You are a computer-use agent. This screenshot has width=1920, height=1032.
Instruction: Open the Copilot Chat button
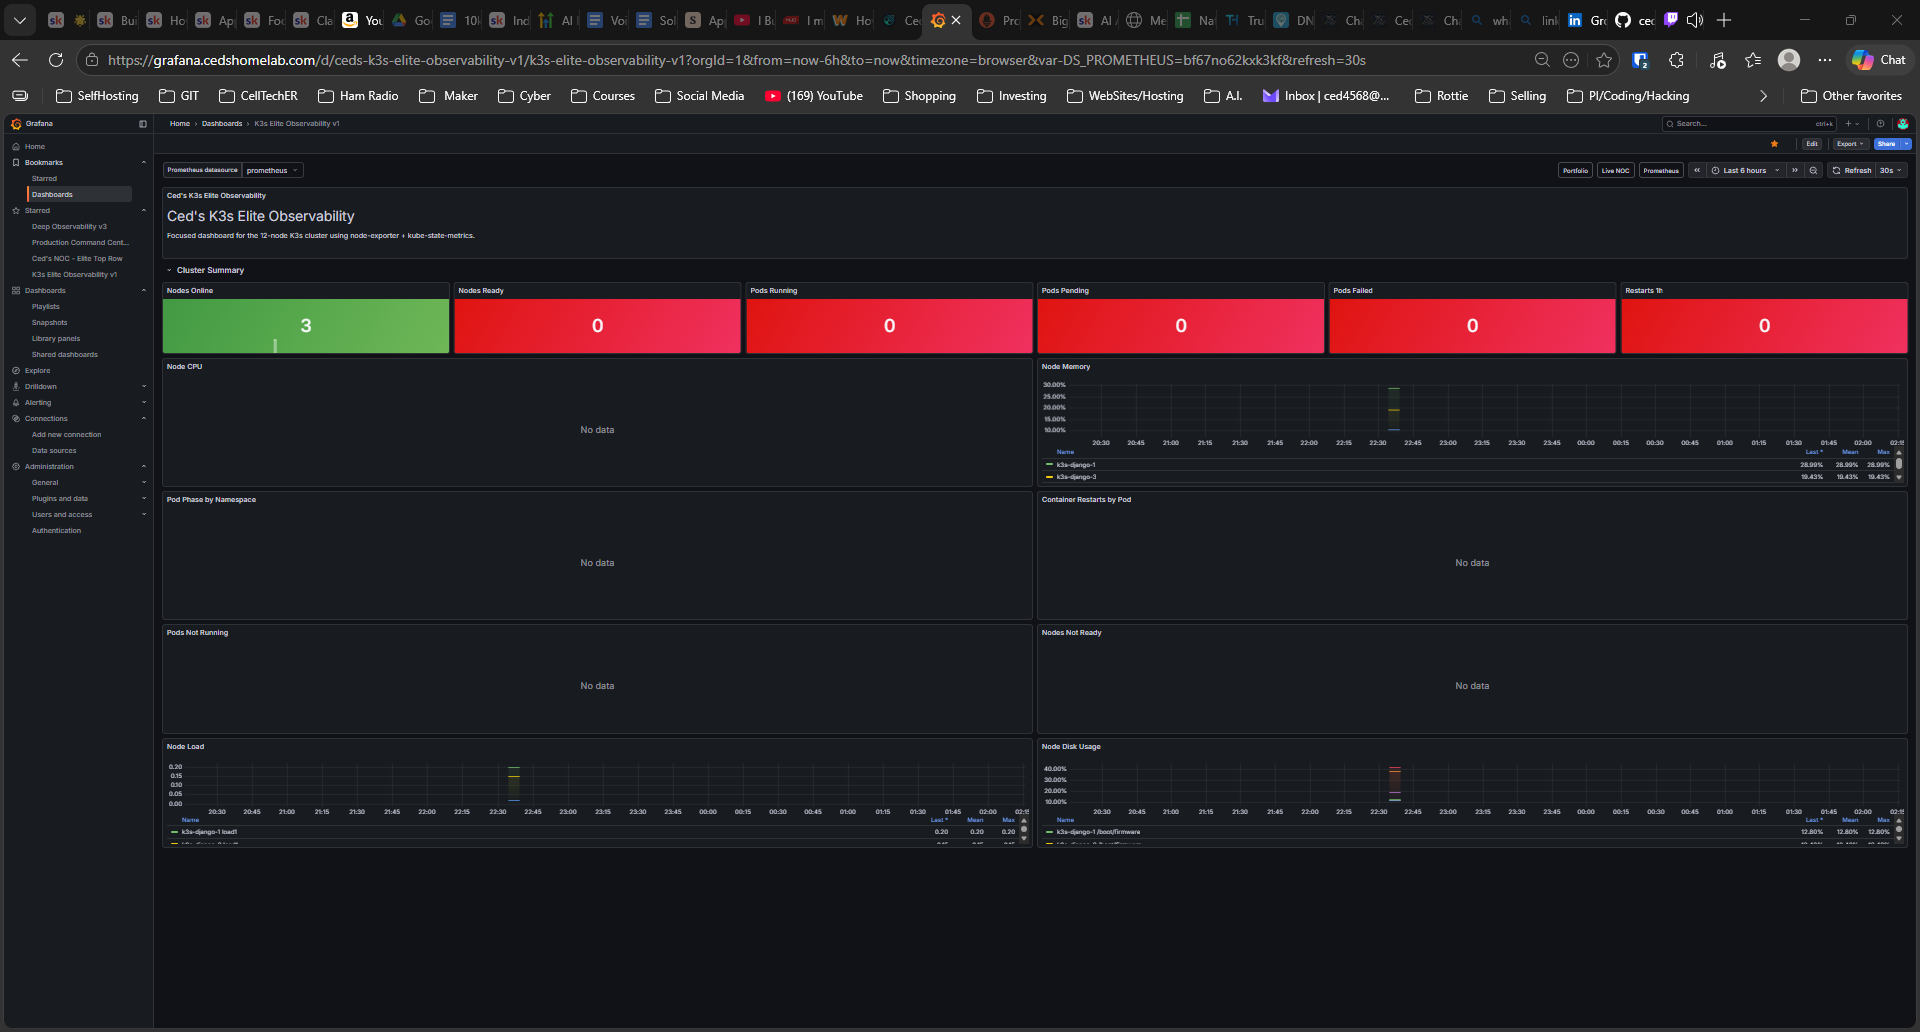click(1879, 60)
